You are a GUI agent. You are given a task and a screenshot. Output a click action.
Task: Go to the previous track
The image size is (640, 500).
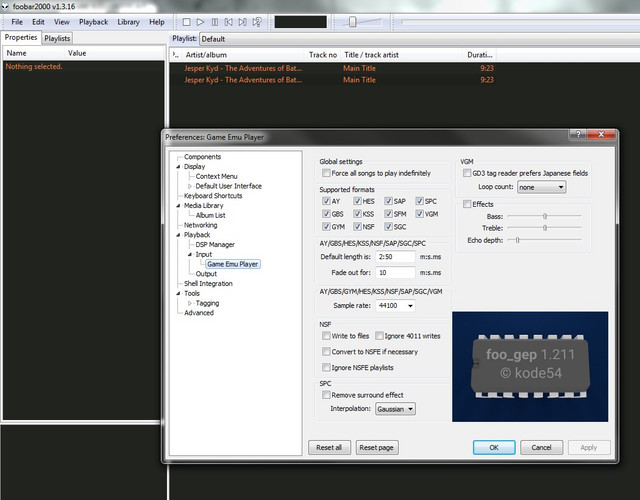(x=229, y=22)
